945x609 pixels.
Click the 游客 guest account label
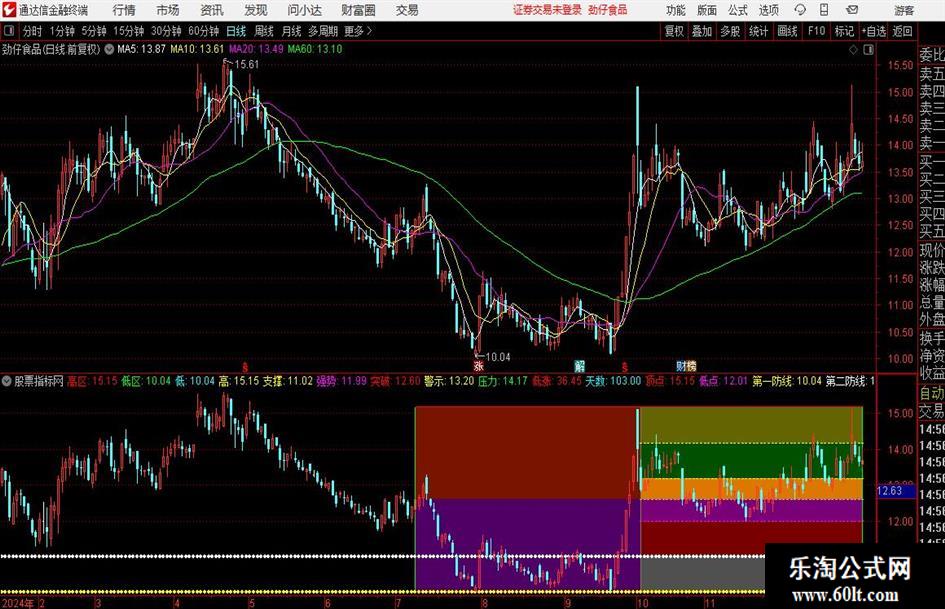pyautogui.click(x=904, y=10)
